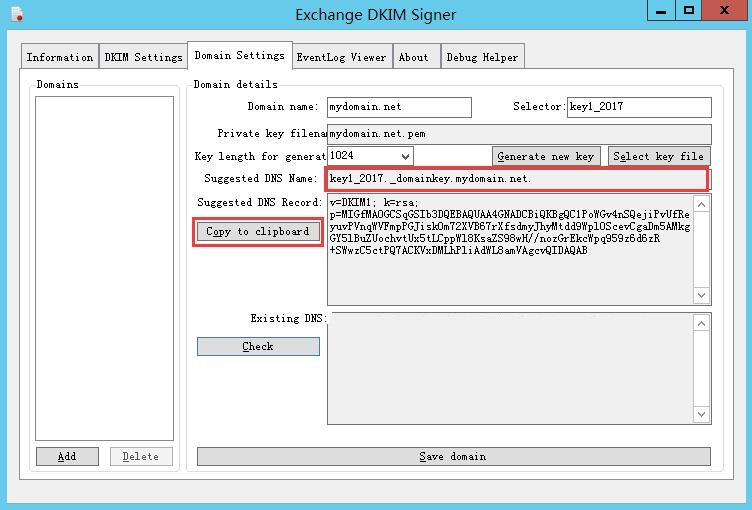Screen dimensions: 752x510
Task: Open the EventLog Viewer tab
Action: click(x=341, y=57)
